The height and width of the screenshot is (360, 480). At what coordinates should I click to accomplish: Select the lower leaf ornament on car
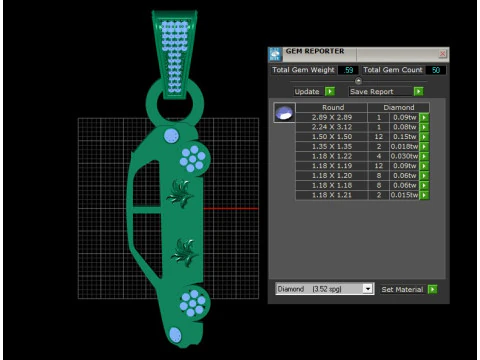click(184, 252)
